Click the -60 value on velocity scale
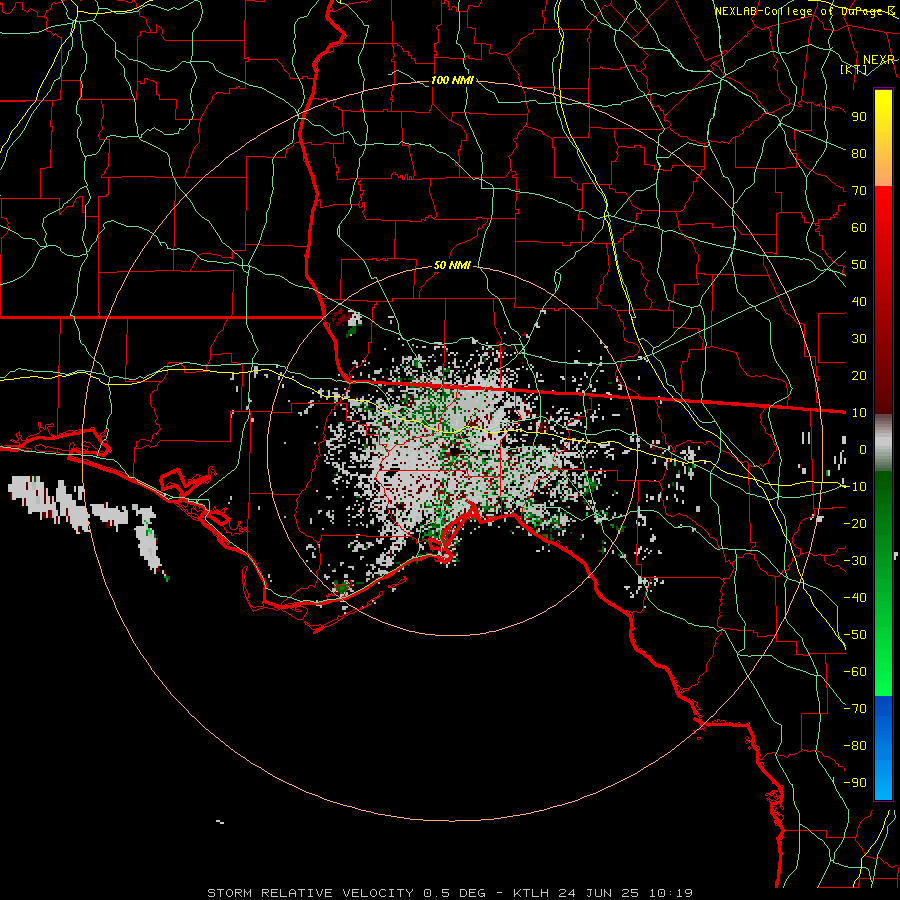 [855, 672]
